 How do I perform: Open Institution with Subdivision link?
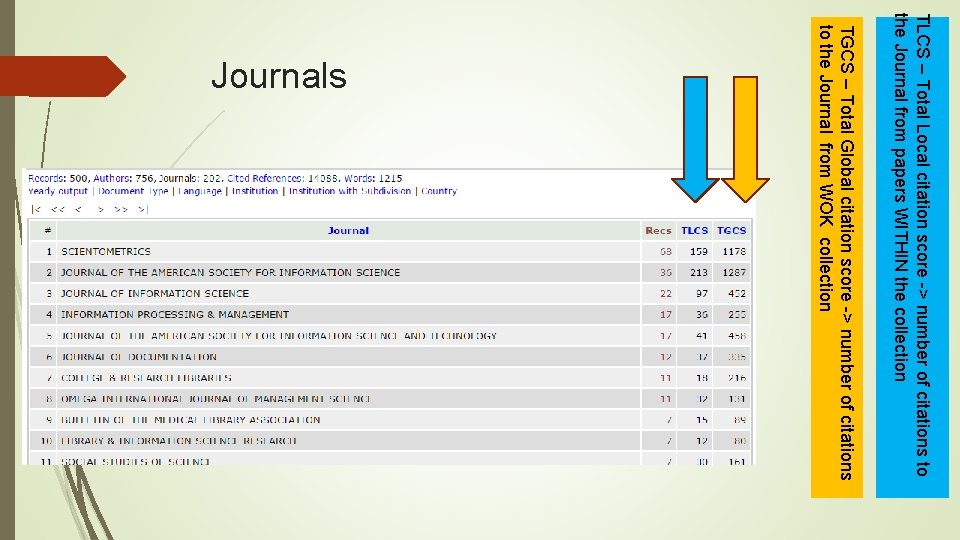tap(350, 191)
